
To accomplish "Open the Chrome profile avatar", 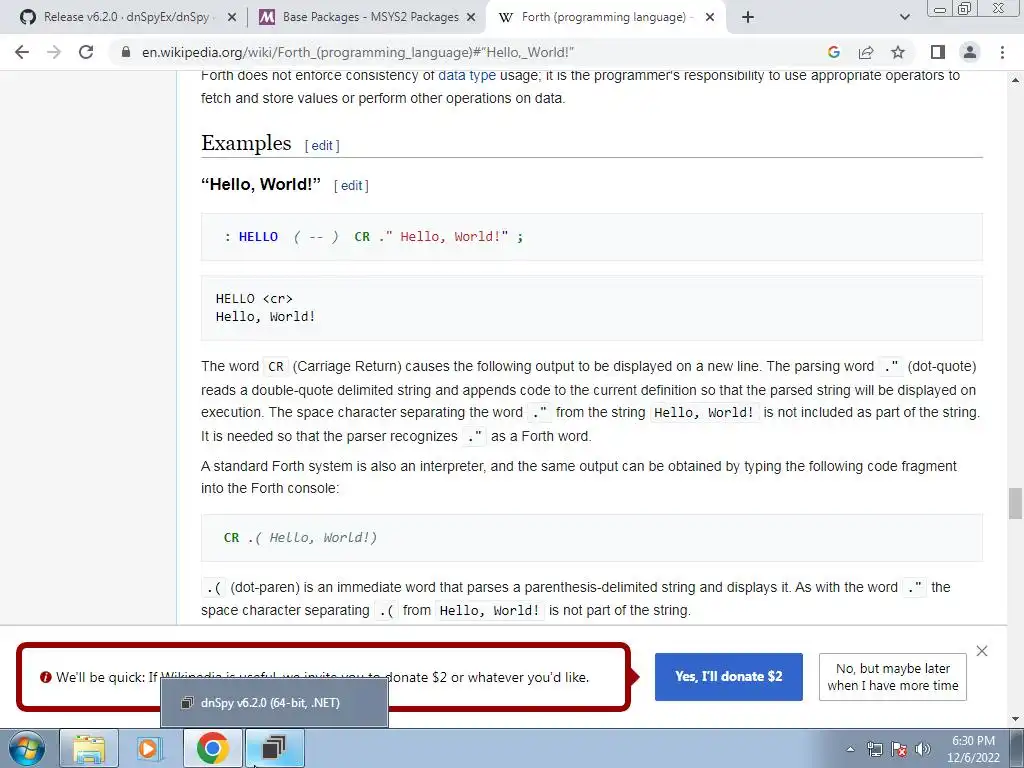I will tap(970, 52).
